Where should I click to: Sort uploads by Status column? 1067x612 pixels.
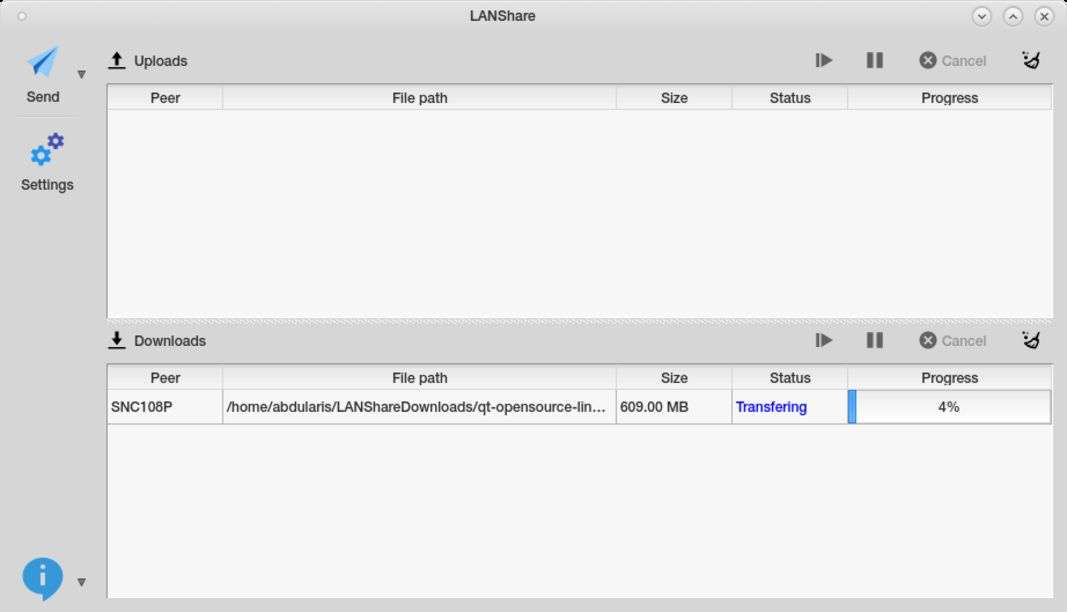click(790, 97)
